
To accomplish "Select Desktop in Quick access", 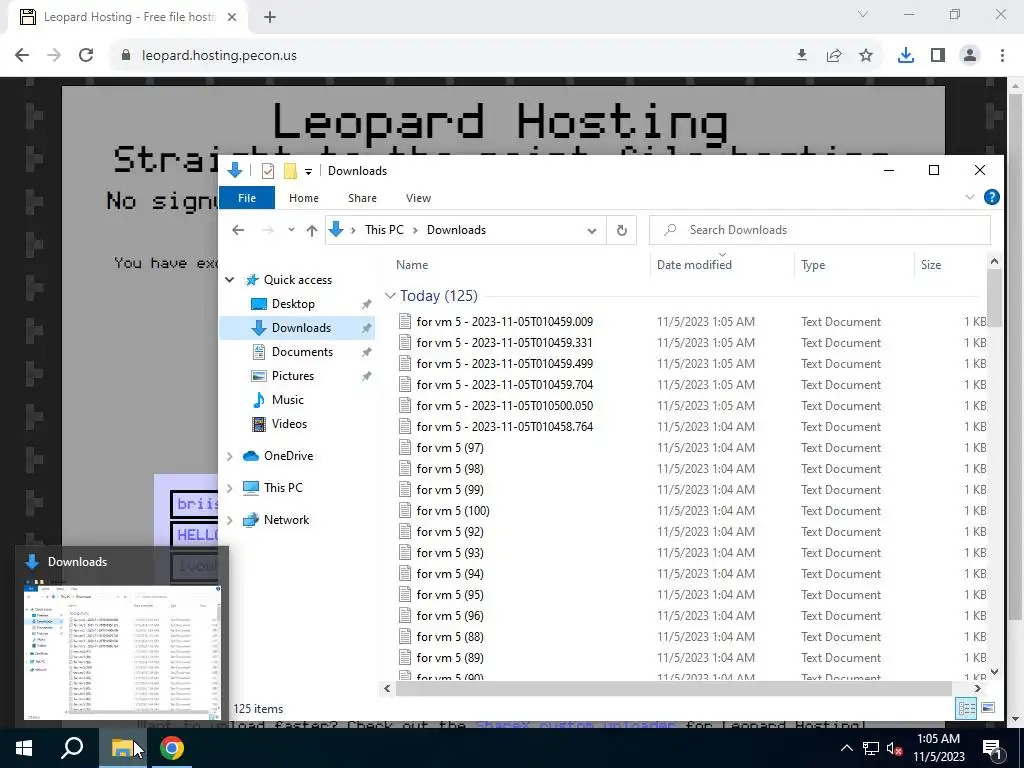I will coord(293,304).
